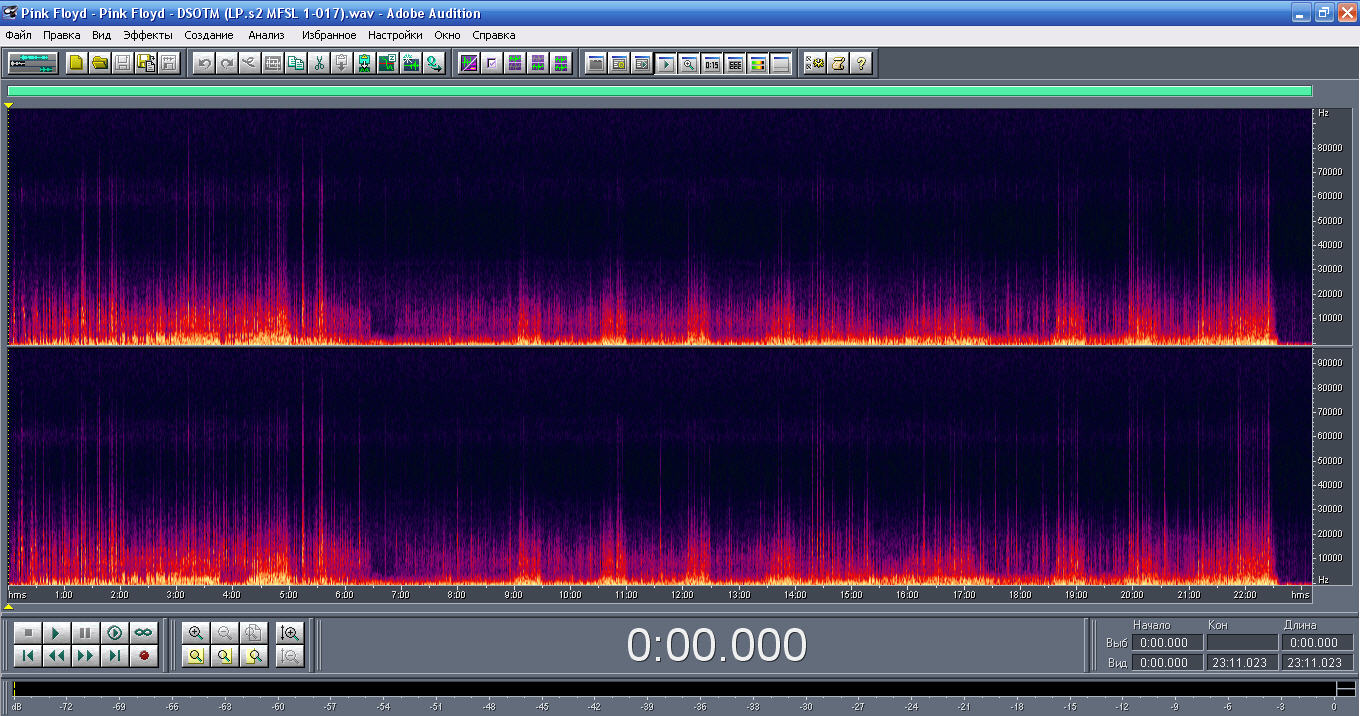Click the 15:00 mark on time ruler
This screenshot has width=1360, height=716.
tap(851, 594)
